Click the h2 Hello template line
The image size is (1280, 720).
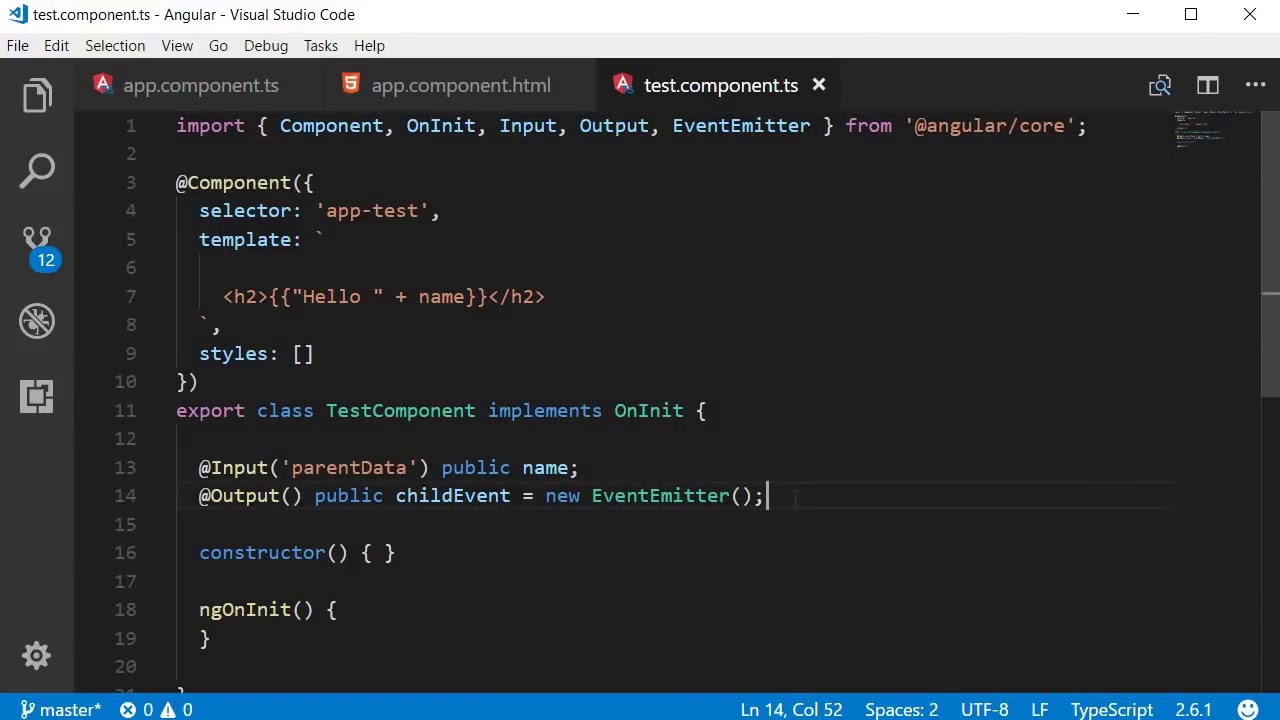pyautogui.click(x=384, y=297)
